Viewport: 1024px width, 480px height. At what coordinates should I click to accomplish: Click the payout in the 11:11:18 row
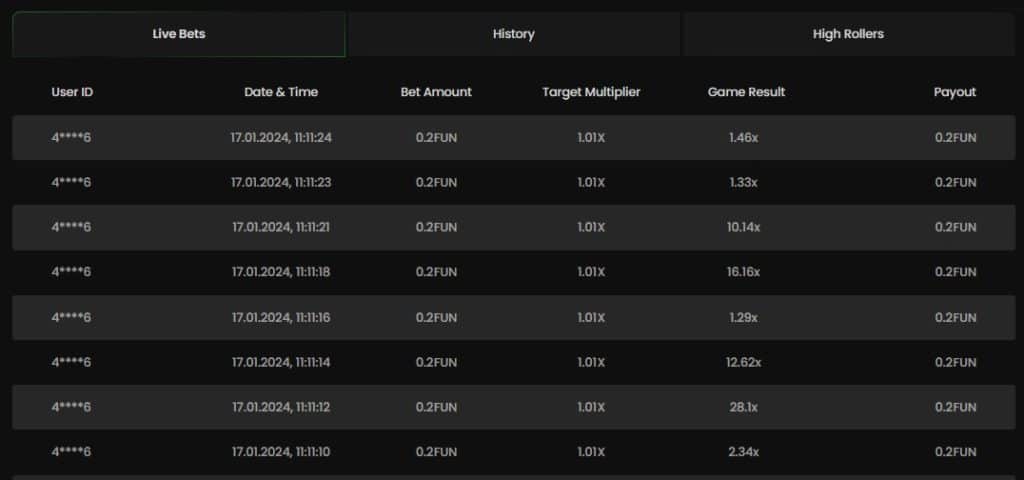[955, 272]
